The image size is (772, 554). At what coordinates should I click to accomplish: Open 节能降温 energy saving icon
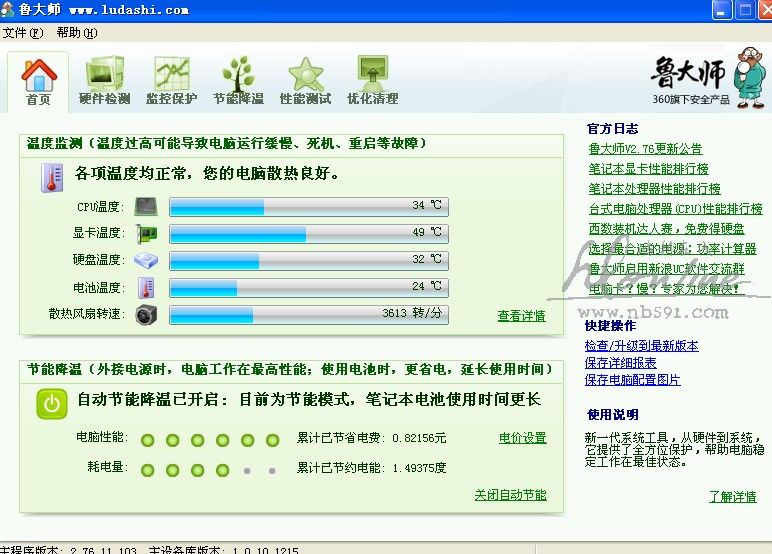click(238, 76)
